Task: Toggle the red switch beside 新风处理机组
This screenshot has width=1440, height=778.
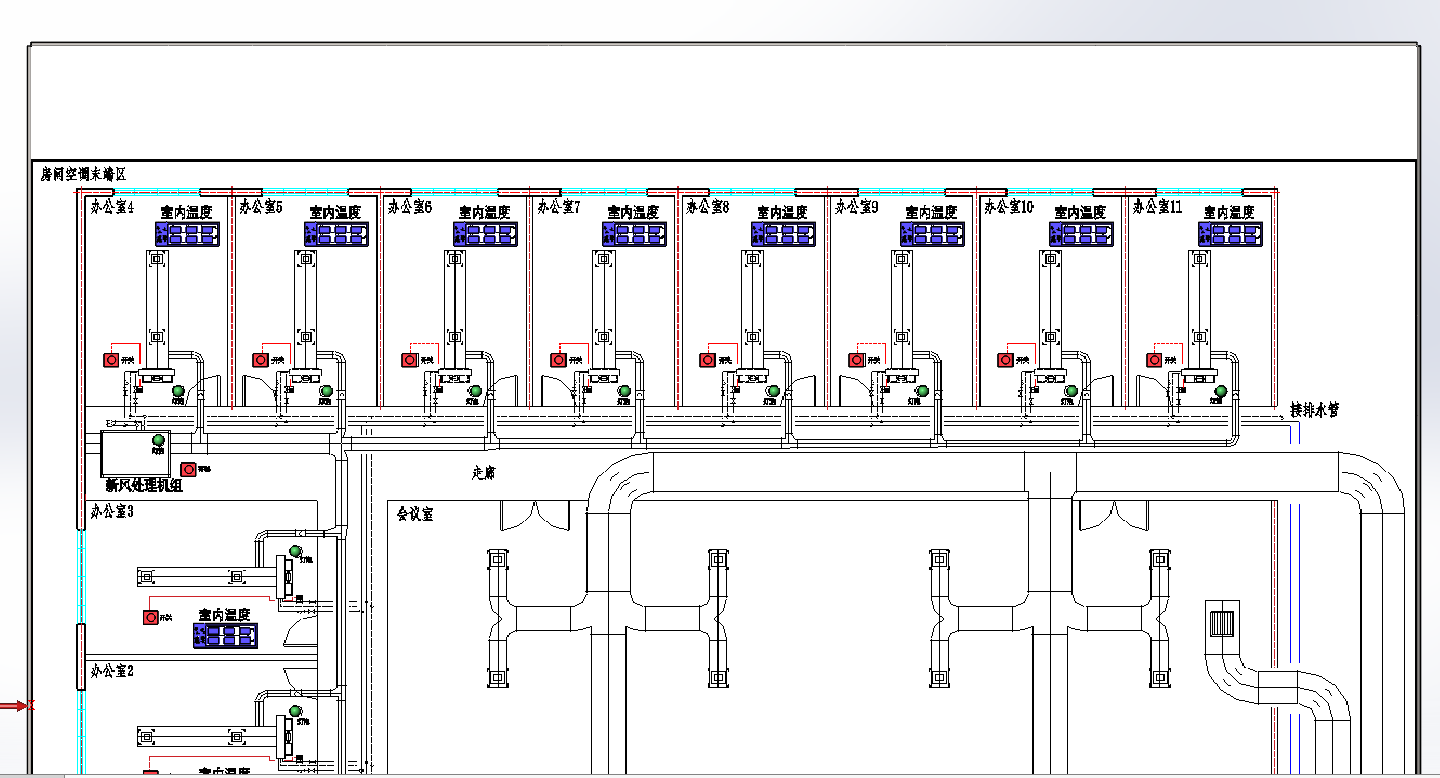Action: [188, 469]
